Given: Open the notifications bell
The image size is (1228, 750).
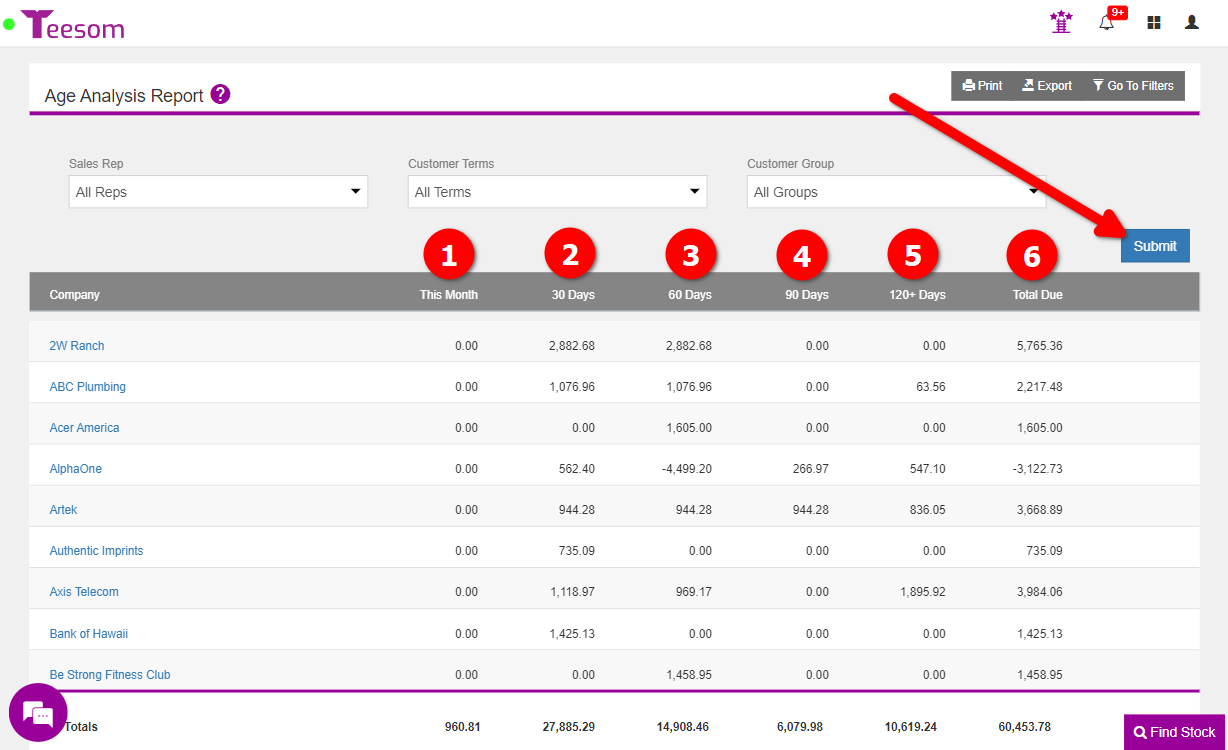Looking at the screenshot, I should click(1107, 22).
